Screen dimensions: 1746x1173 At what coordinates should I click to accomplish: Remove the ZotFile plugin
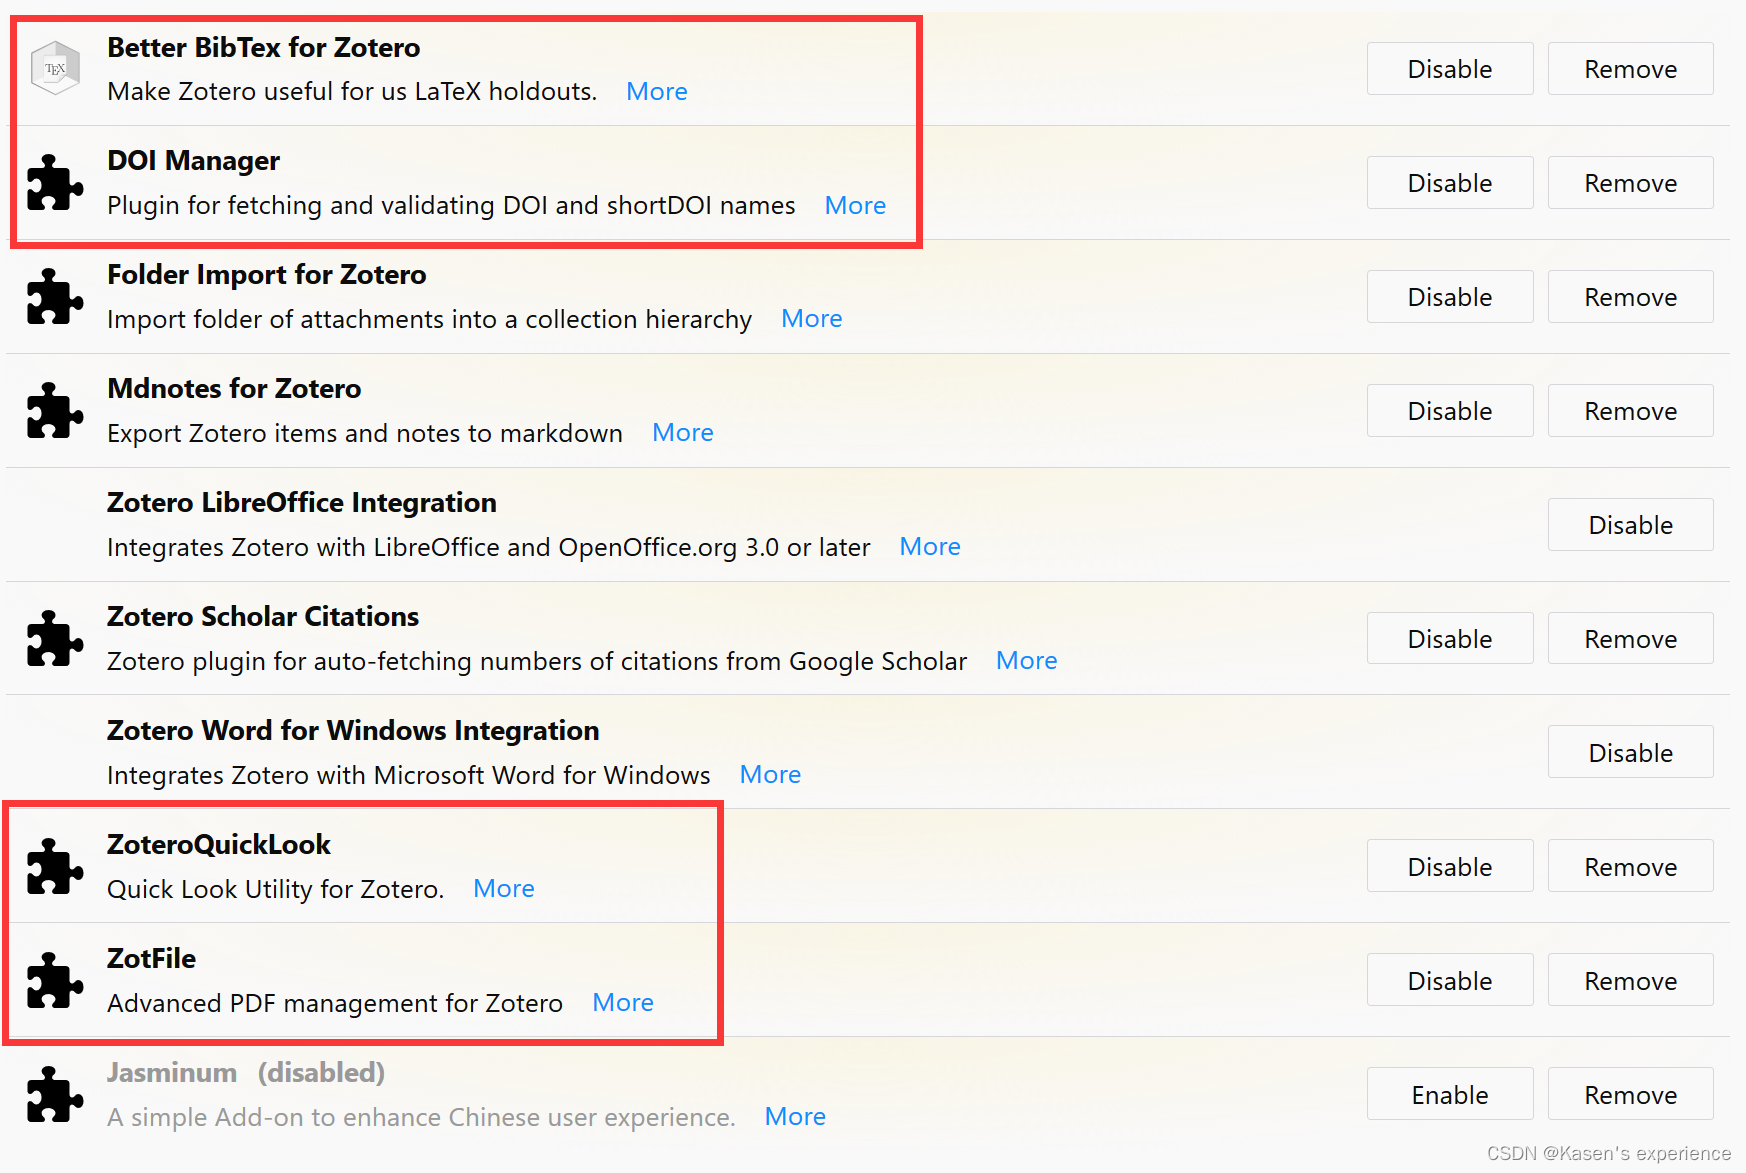(1631, 981)
